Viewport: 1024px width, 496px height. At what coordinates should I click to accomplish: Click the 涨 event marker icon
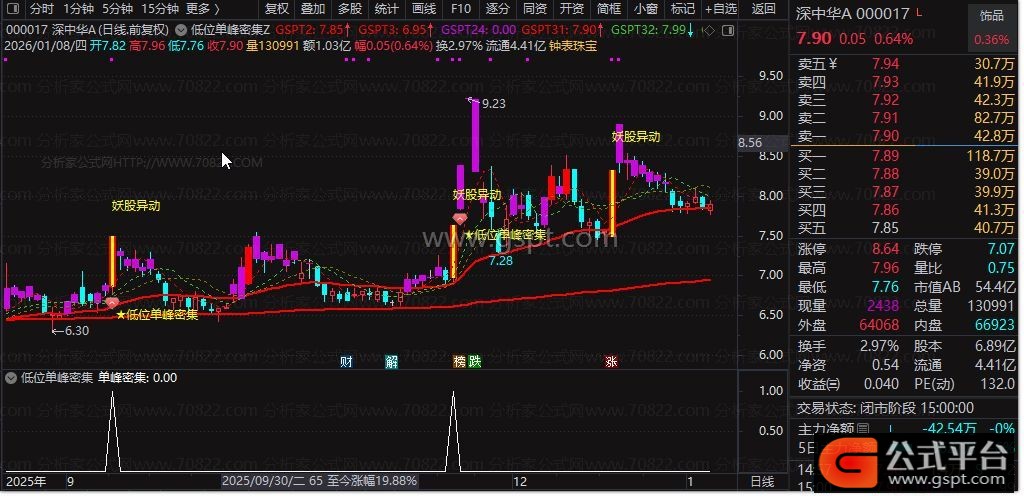610,361
